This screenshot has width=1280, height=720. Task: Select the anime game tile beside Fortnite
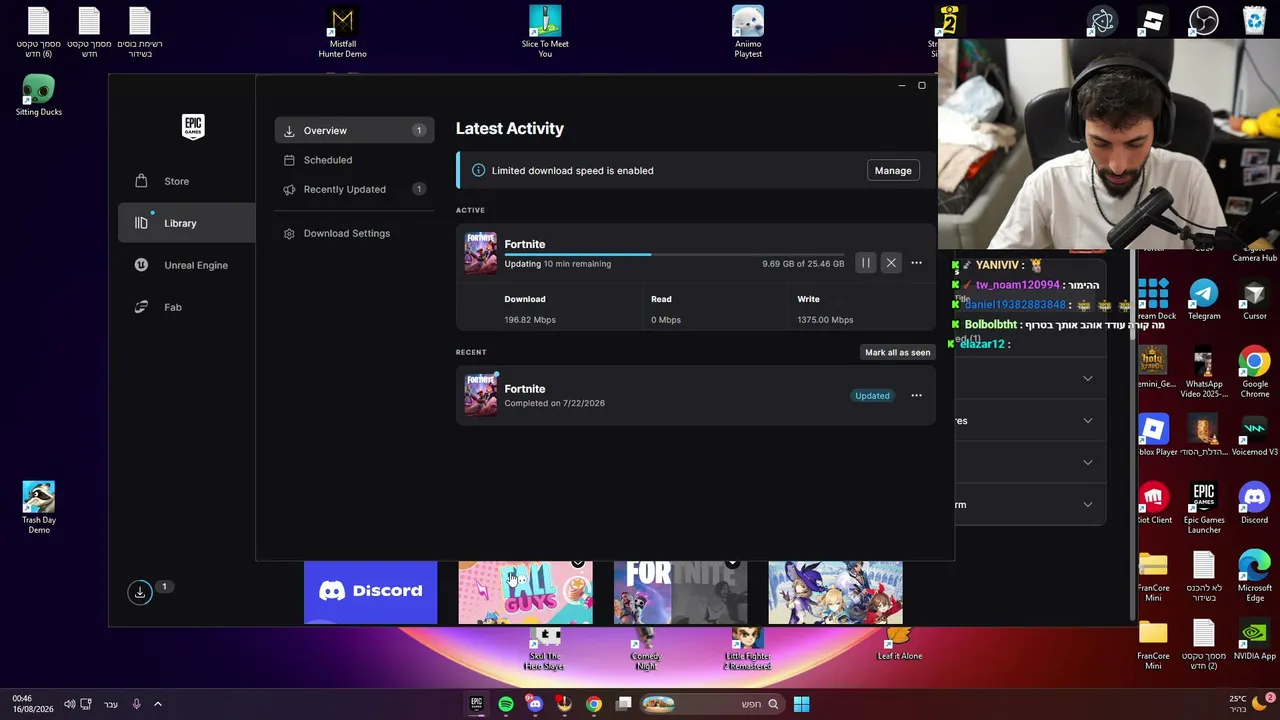[x=835, y=592]
